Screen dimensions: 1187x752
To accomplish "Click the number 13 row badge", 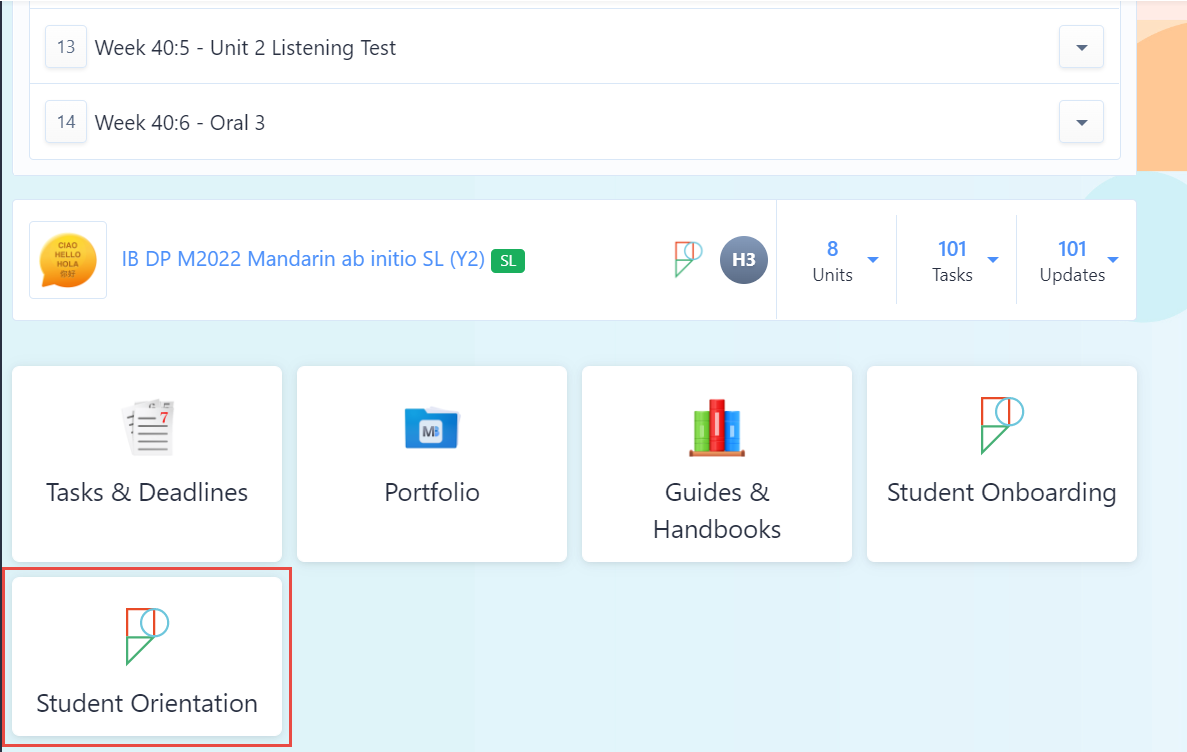I will click(66, 47).
